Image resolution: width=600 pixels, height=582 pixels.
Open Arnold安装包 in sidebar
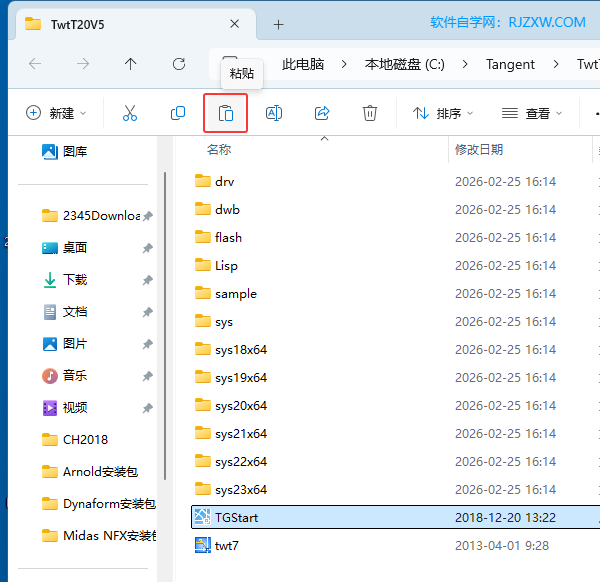pos(90,472)
